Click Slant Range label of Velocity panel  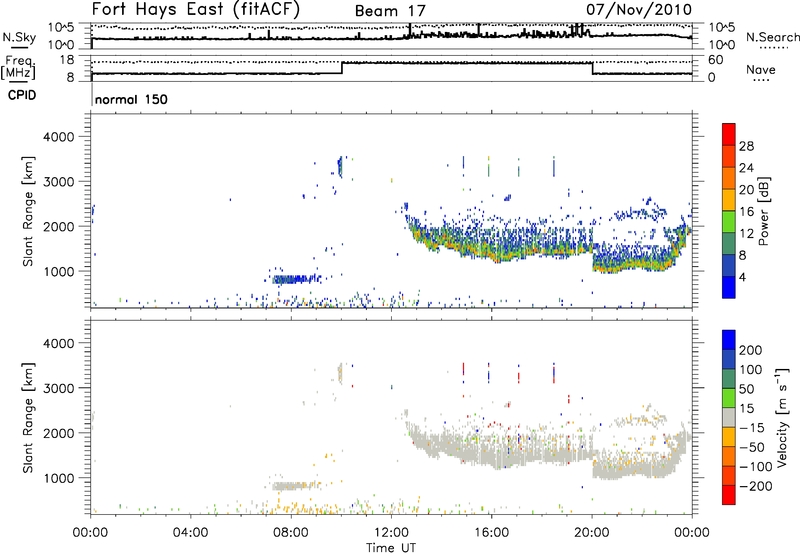click(28, 418)
